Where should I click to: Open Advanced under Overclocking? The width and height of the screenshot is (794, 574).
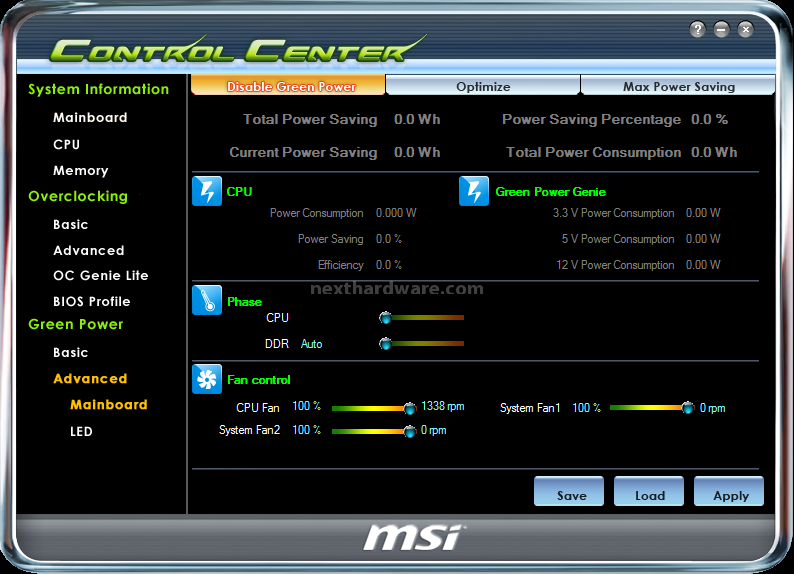tap(89, 251)
